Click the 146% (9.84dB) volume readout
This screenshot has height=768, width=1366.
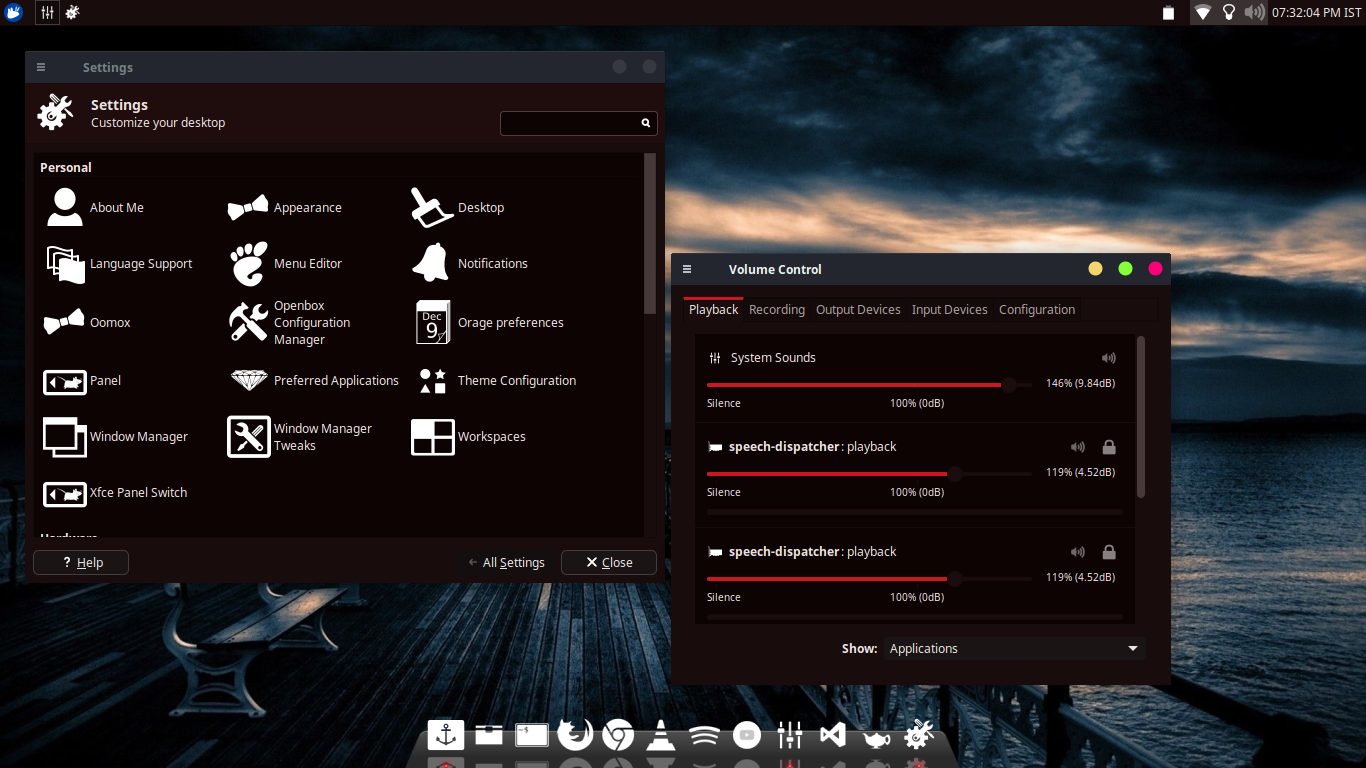click(x=1081, y=384)
